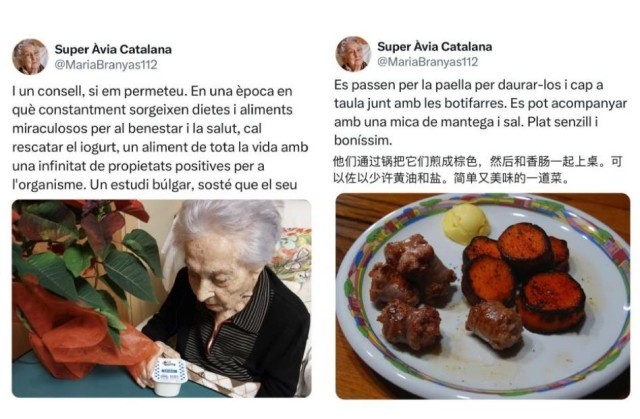Open the left tweet text about dietes
Viewport: 640px width, 419px height.
coord(160,138)
